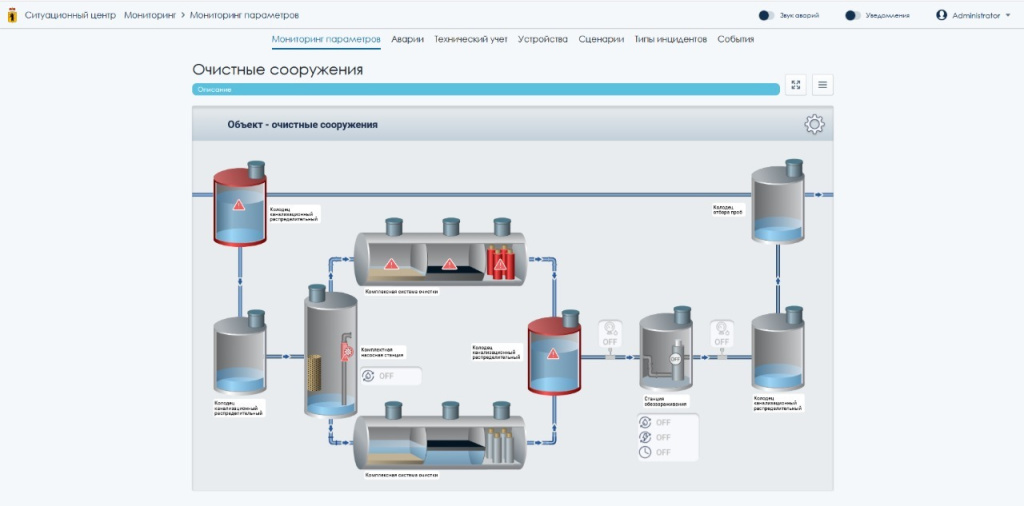1024x506 pixels.
Task: Click warning on sand chamber of upper treatment system
Action: click(391, 264)
